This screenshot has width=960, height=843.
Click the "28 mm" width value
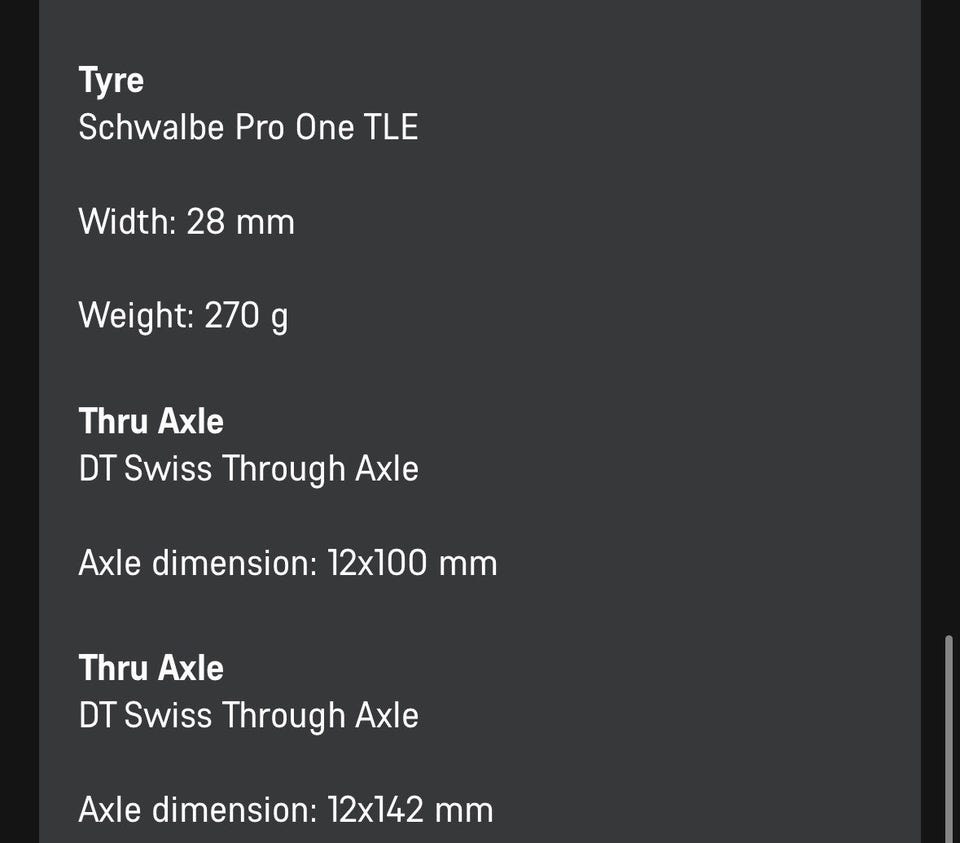click(240, 221)
